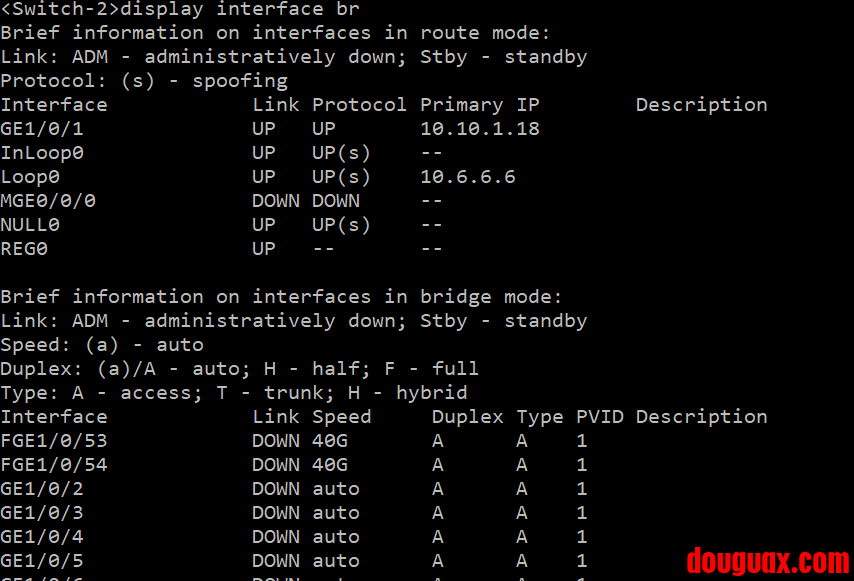The height and width of the screenshot is (581, 854).
Task: Select the FGE1/0/54 interface entry
Action: [54, 465]
